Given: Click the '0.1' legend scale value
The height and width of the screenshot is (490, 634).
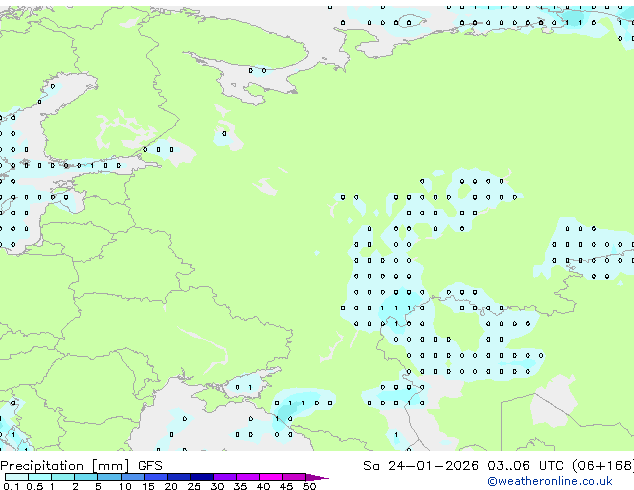Looking at the screenshot, I should click(11, 486).
